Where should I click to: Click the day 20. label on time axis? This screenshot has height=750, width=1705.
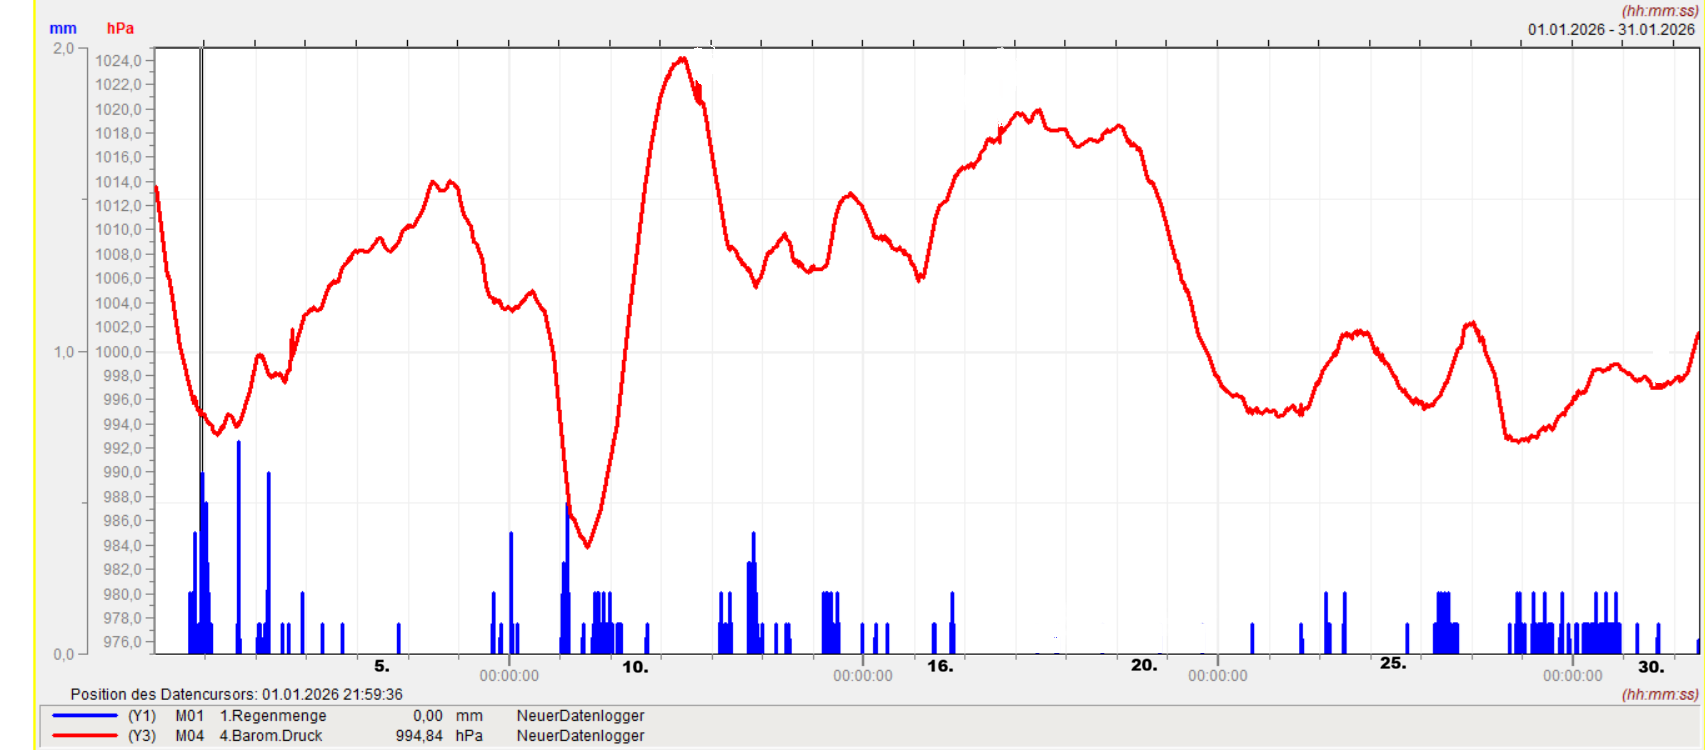1144,666
